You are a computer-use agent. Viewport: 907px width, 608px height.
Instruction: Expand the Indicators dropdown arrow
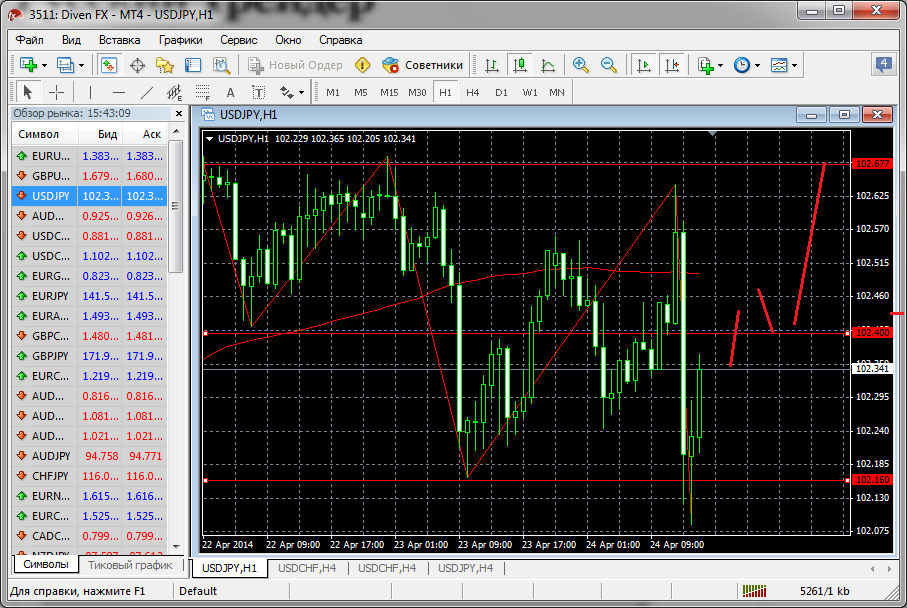pyautogui.click(x=720, y=65)
